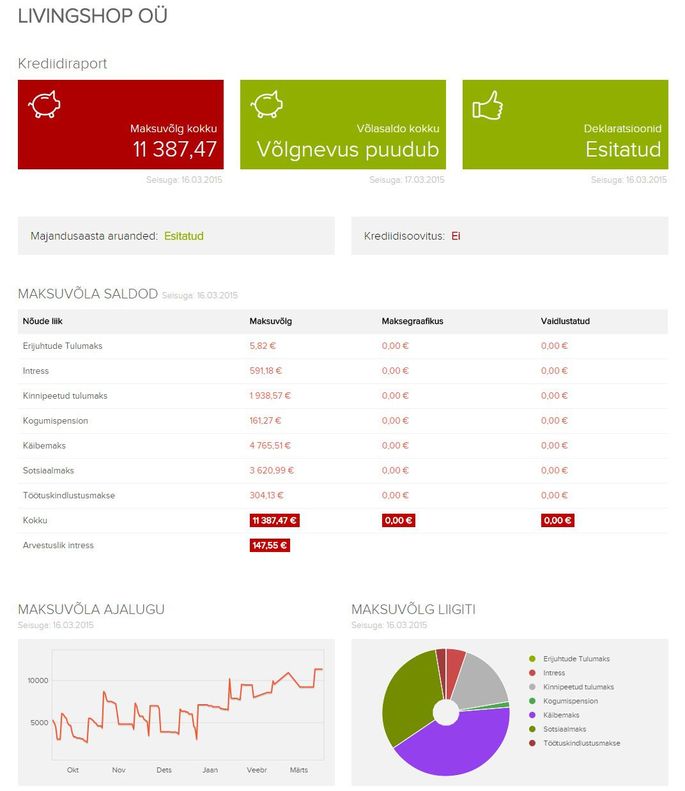The height and width of the screenshot is (791, 685).
Task: Click the Töötuskindlustusmakse row label in table
Action: pos(69,495)
